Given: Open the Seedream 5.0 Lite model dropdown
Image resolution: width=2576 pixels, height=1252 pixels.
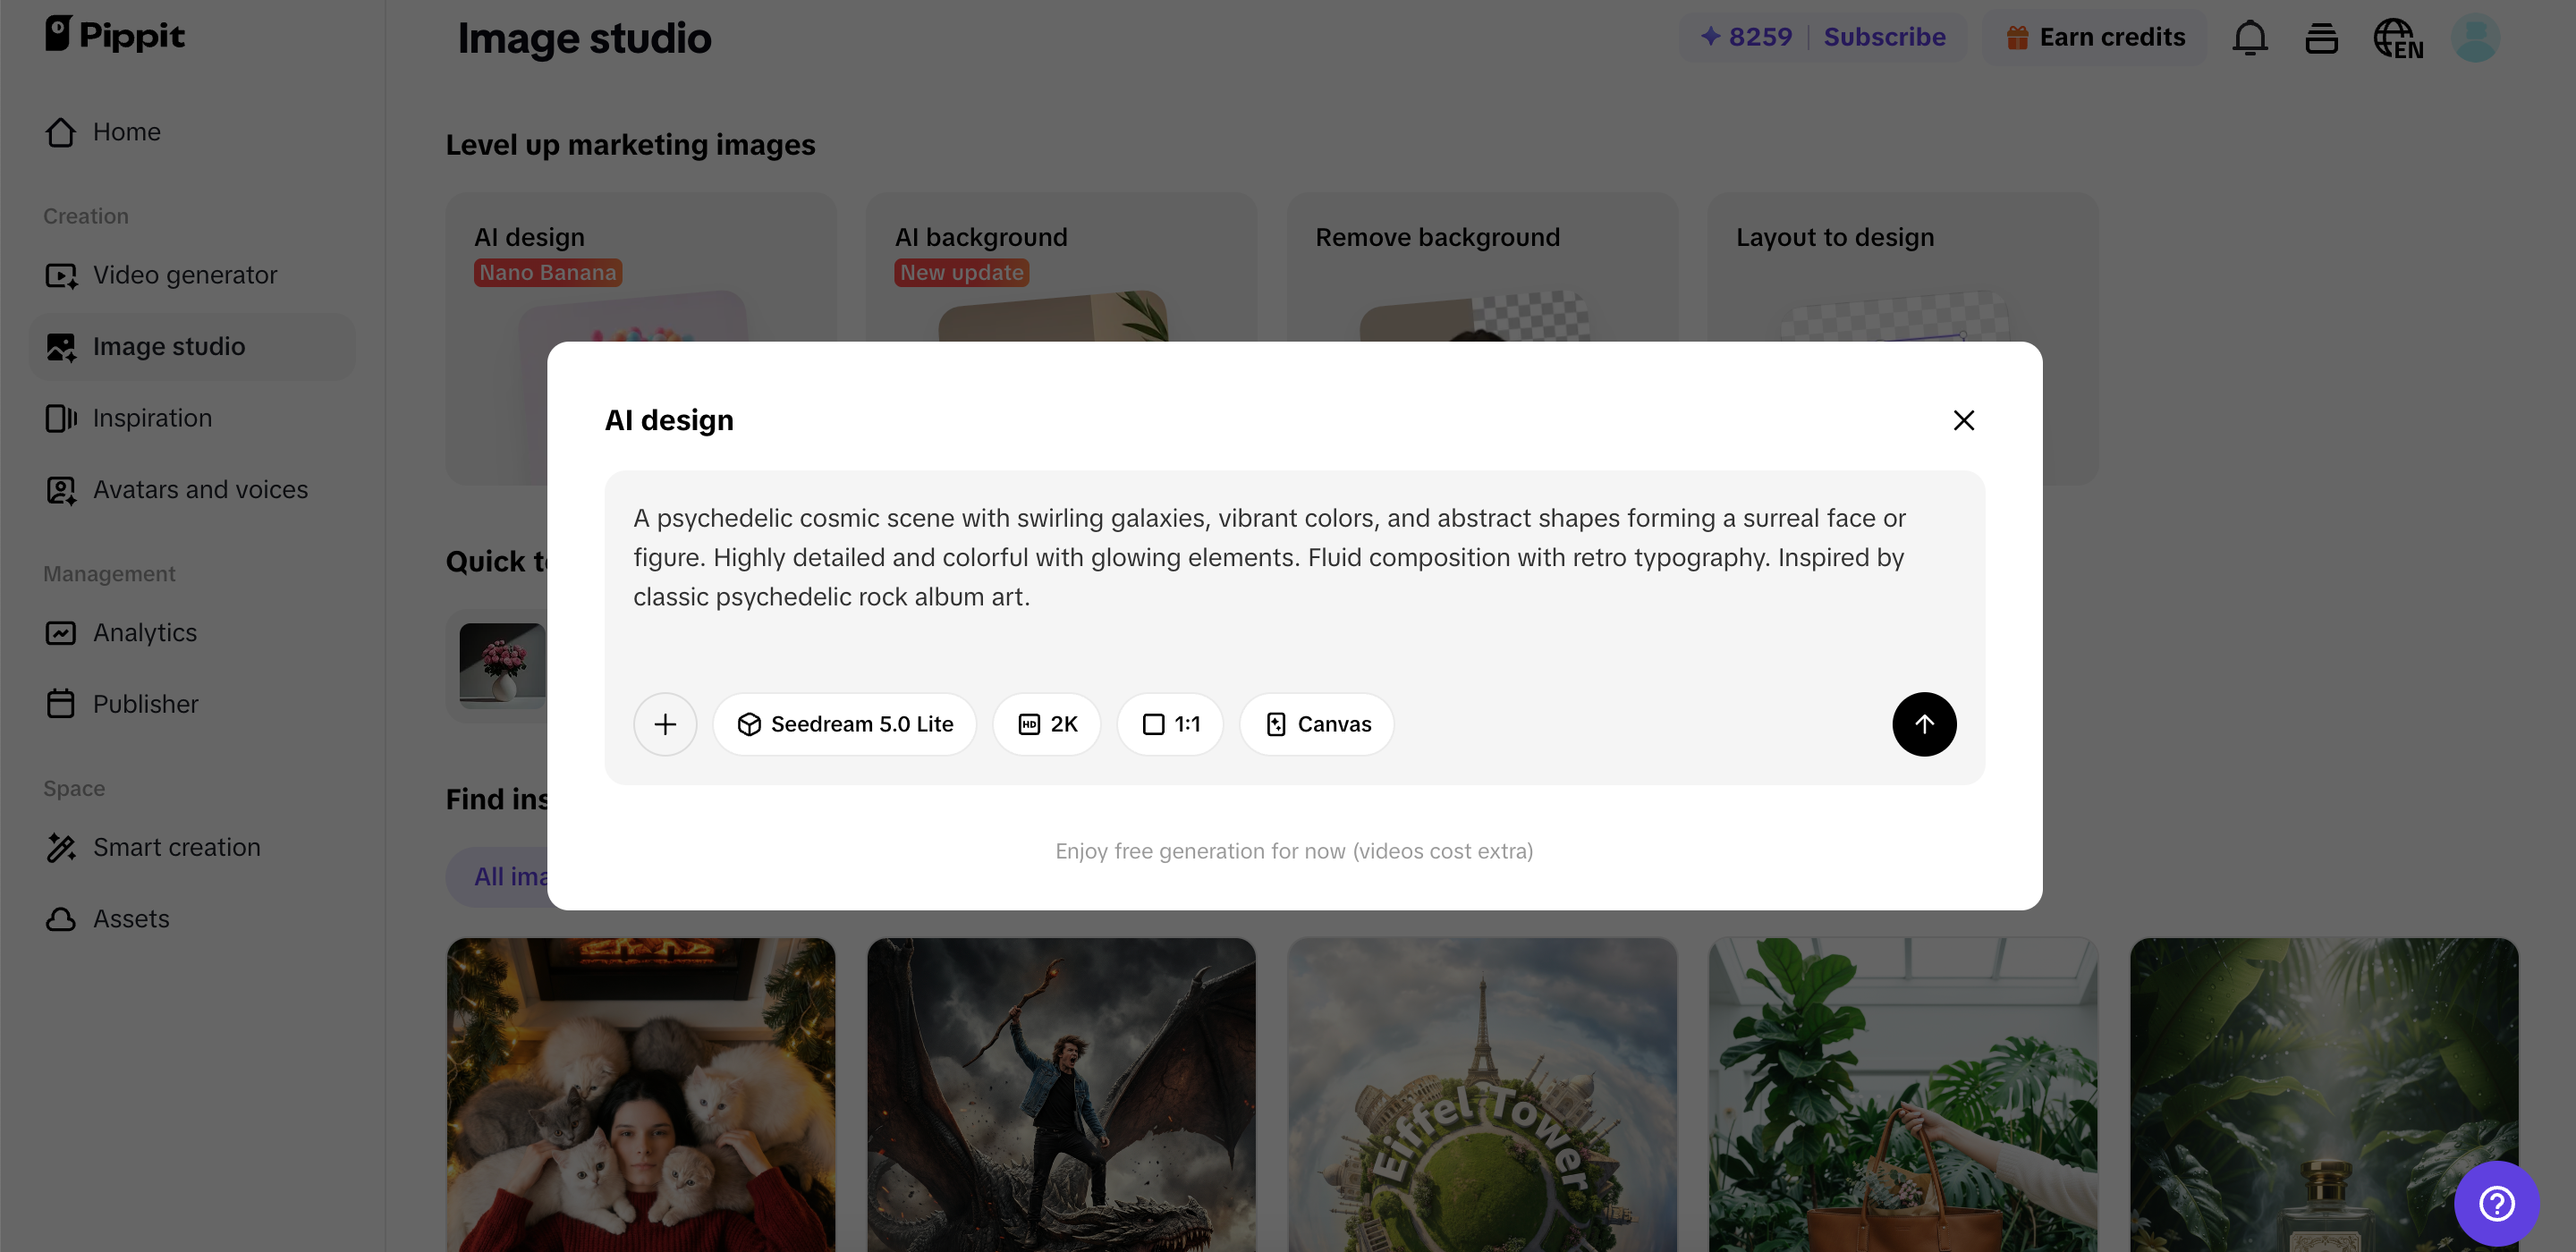Looking at the screenshot, I should pos(844,724).
